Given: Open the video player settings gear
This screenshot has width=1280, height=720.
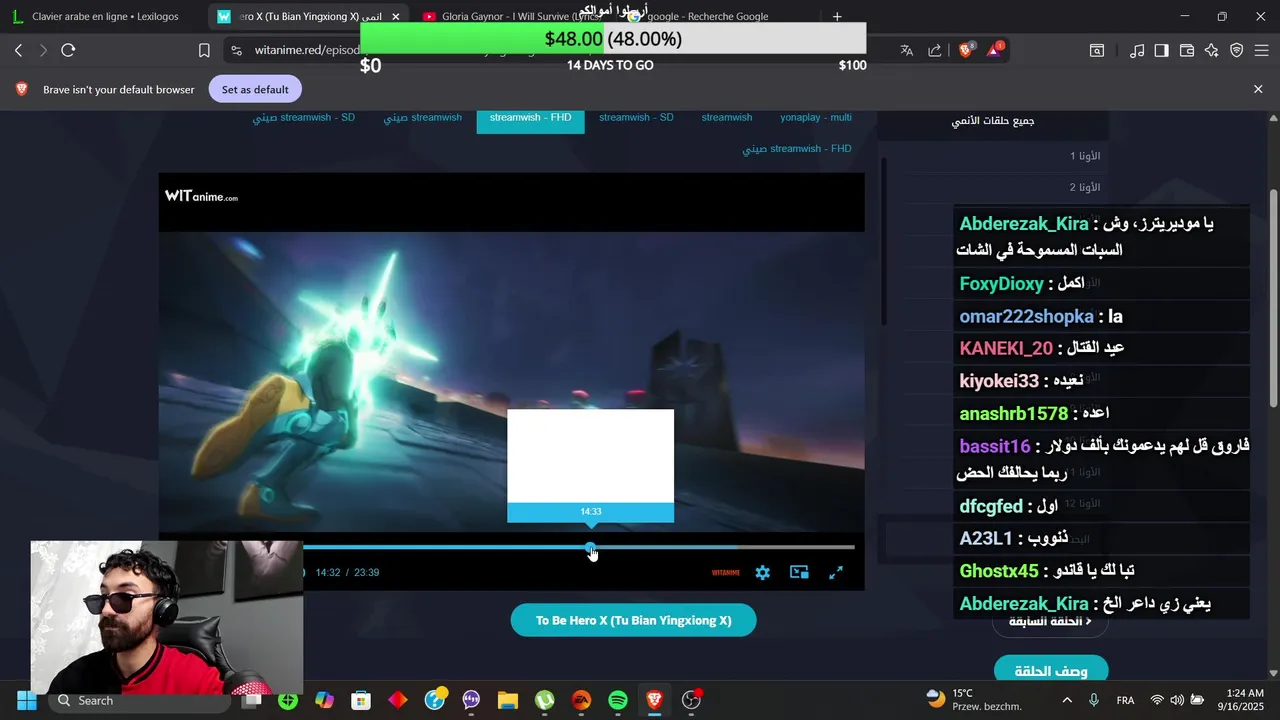Looking at the screenshot, I should 763,572.
